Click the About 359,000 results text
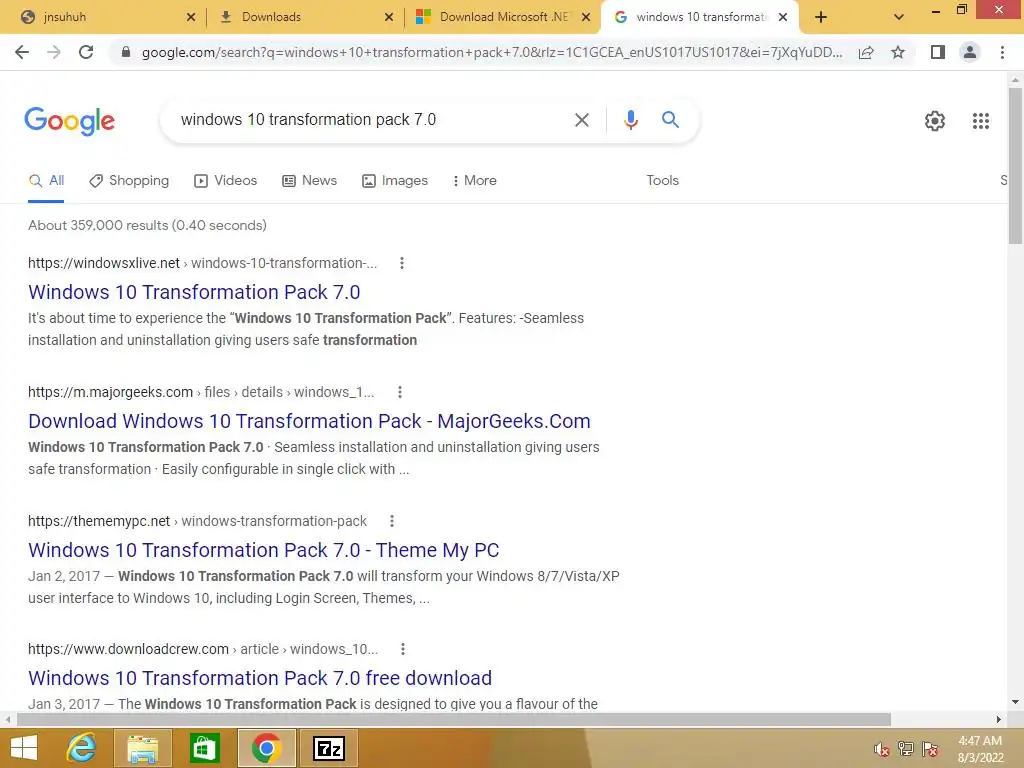1024x768 pixels. [x=147, y=225]
